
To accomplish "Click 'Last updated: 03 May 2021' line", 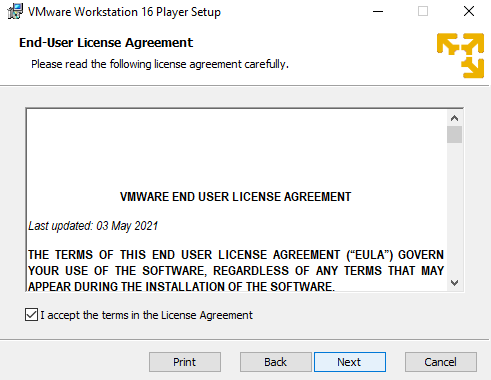I will pos(93,226).
